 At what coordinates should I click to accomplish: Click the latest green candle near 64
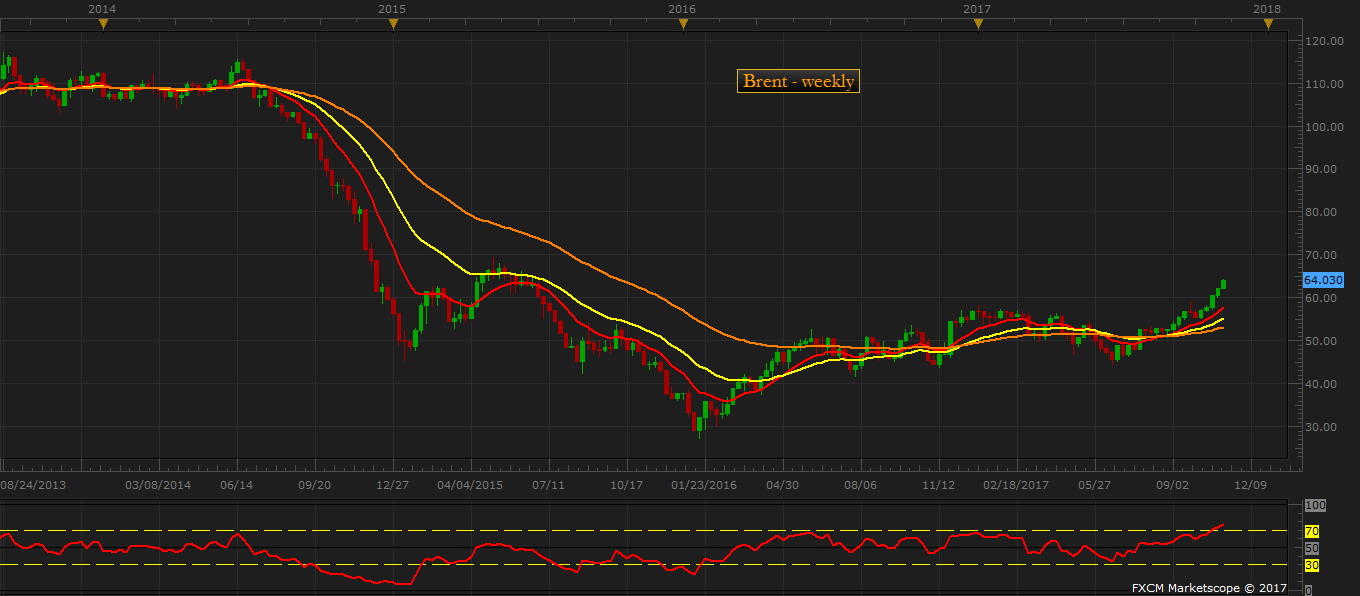click(x=1223, y=284)
